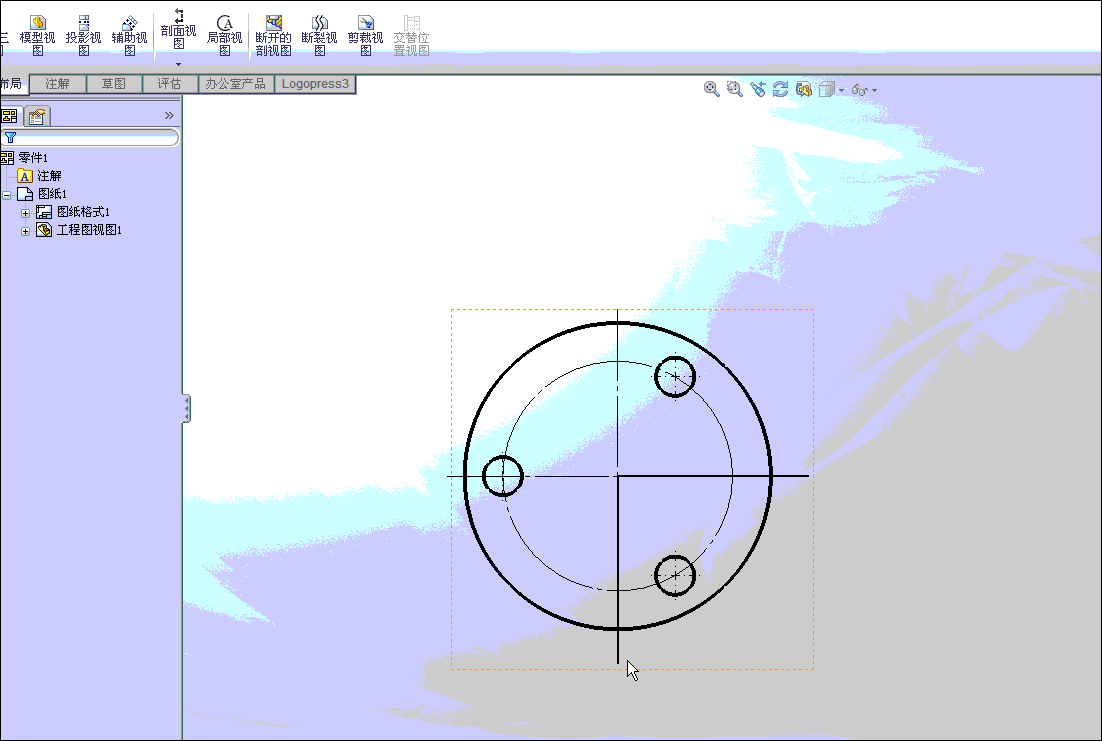Click the 3D Drawing View icon
The image size is (1102, 741).
[x=804, y=89]
